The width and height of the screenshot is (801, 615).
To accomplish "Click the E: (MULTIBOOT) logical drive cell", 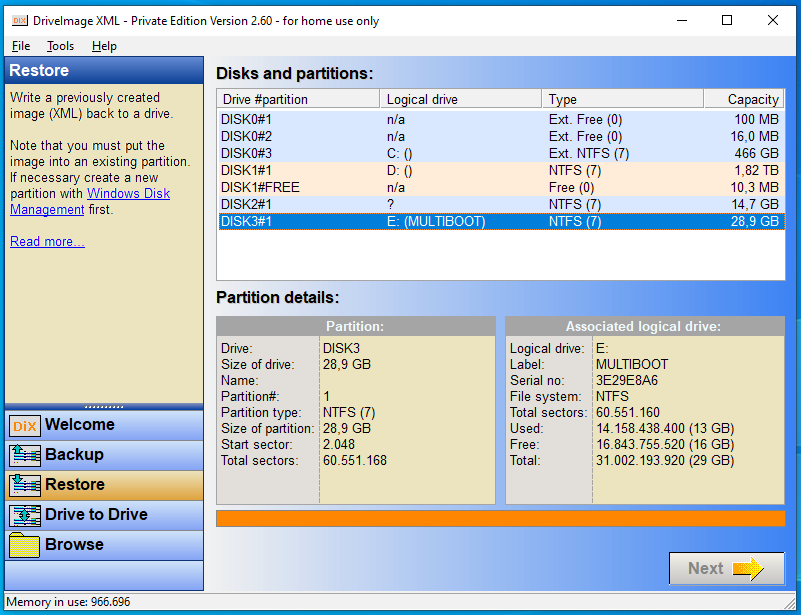I will point(436,221).
